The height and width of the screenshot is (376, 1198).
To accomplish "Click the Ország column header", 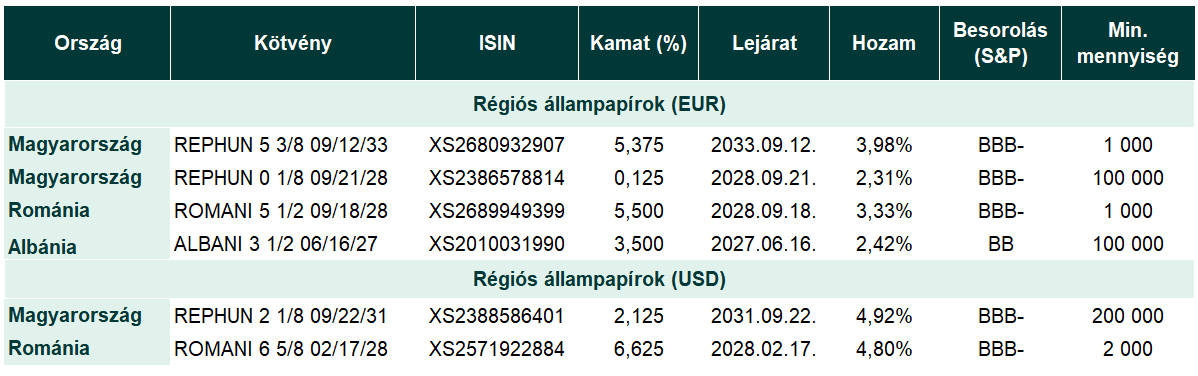I will pos(87,44).
